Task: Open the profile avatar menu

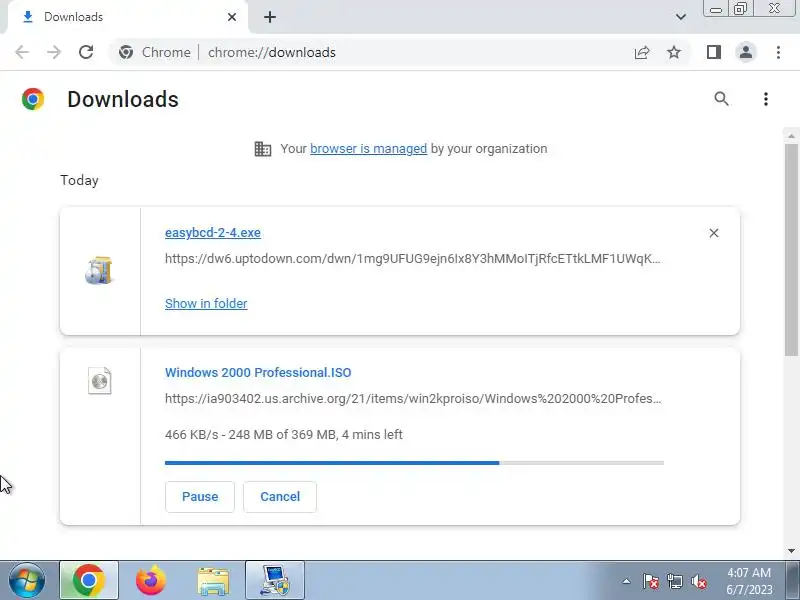Action: 745,52
